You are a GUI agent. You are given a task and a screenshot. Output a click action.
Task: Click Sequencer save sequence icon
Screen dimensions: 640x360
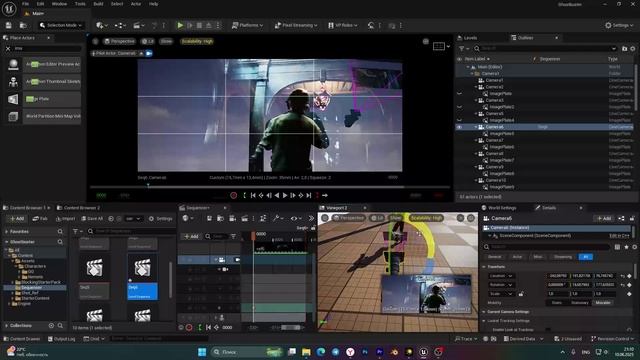209,219
